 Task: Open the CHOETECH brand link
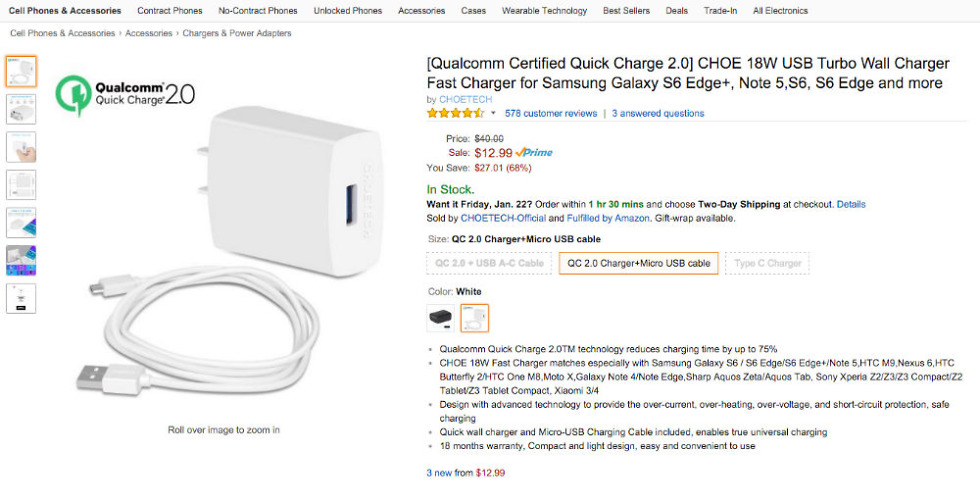pyautogui.click(x=465, y=99)
